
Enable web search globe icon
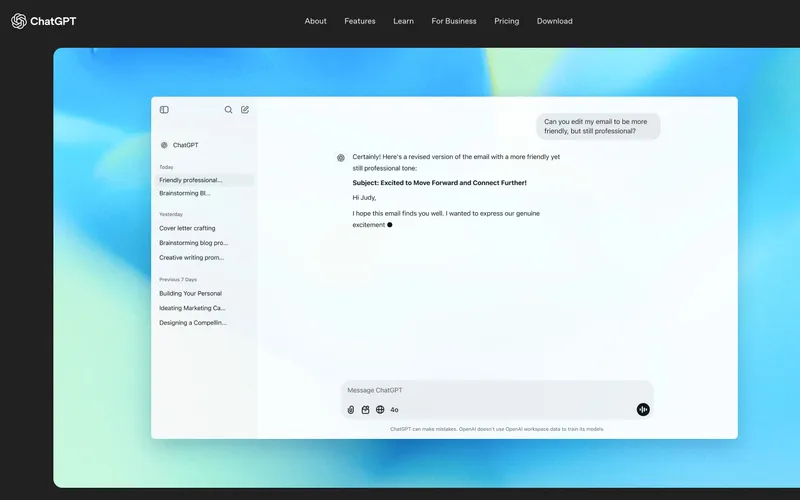coord(380,409)
